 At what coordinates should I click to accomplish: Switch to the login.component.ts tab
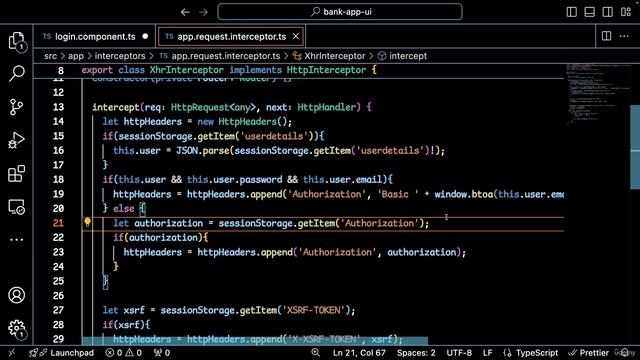pos(95,36)
